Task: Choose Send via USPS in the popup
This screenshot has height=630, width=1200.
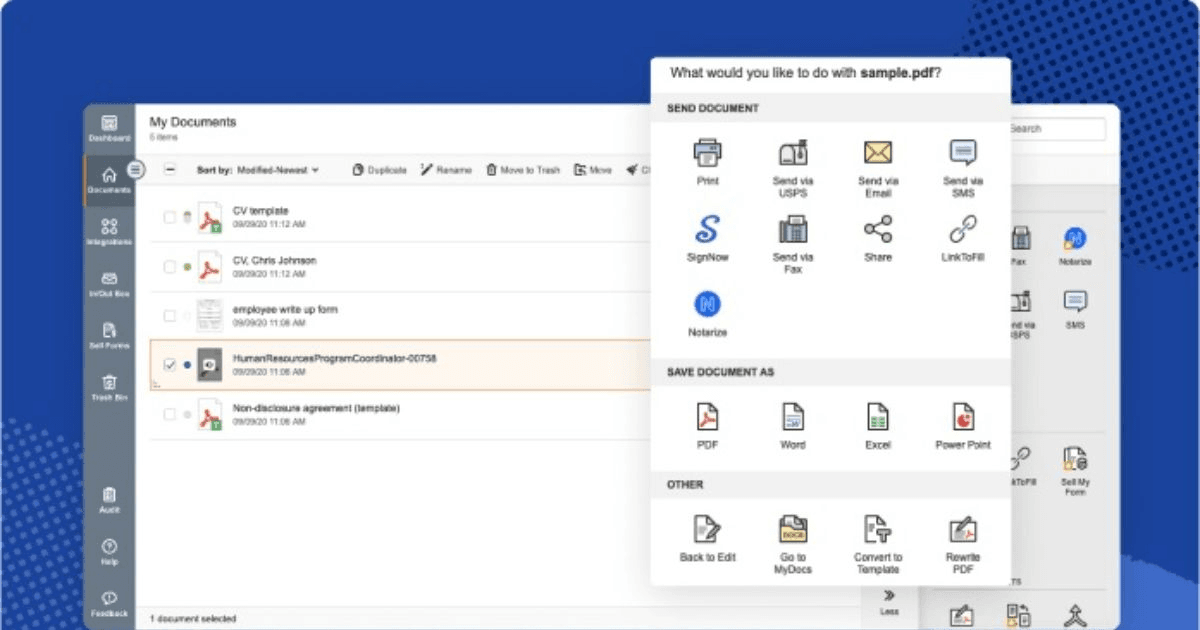Action: click(x=793, y=168)
